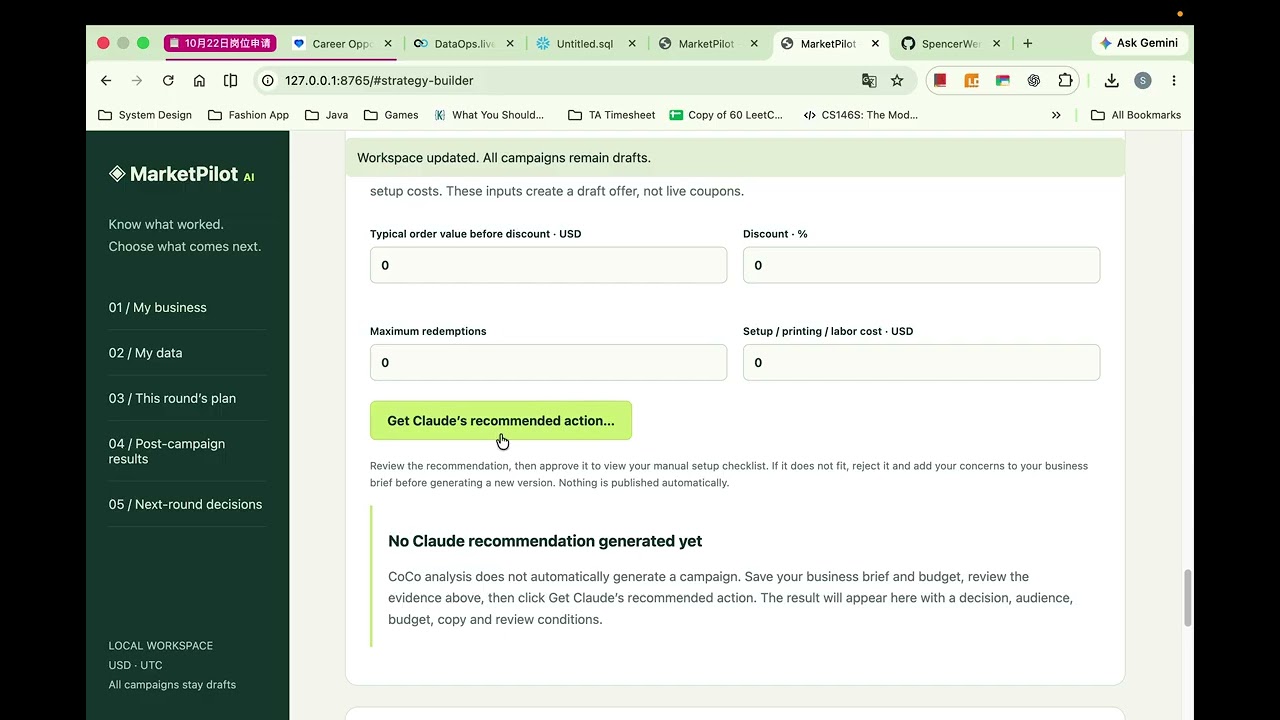Screen dimensions: 1280x720
Task: Go to the browser home icon
Action: [199, 81]
